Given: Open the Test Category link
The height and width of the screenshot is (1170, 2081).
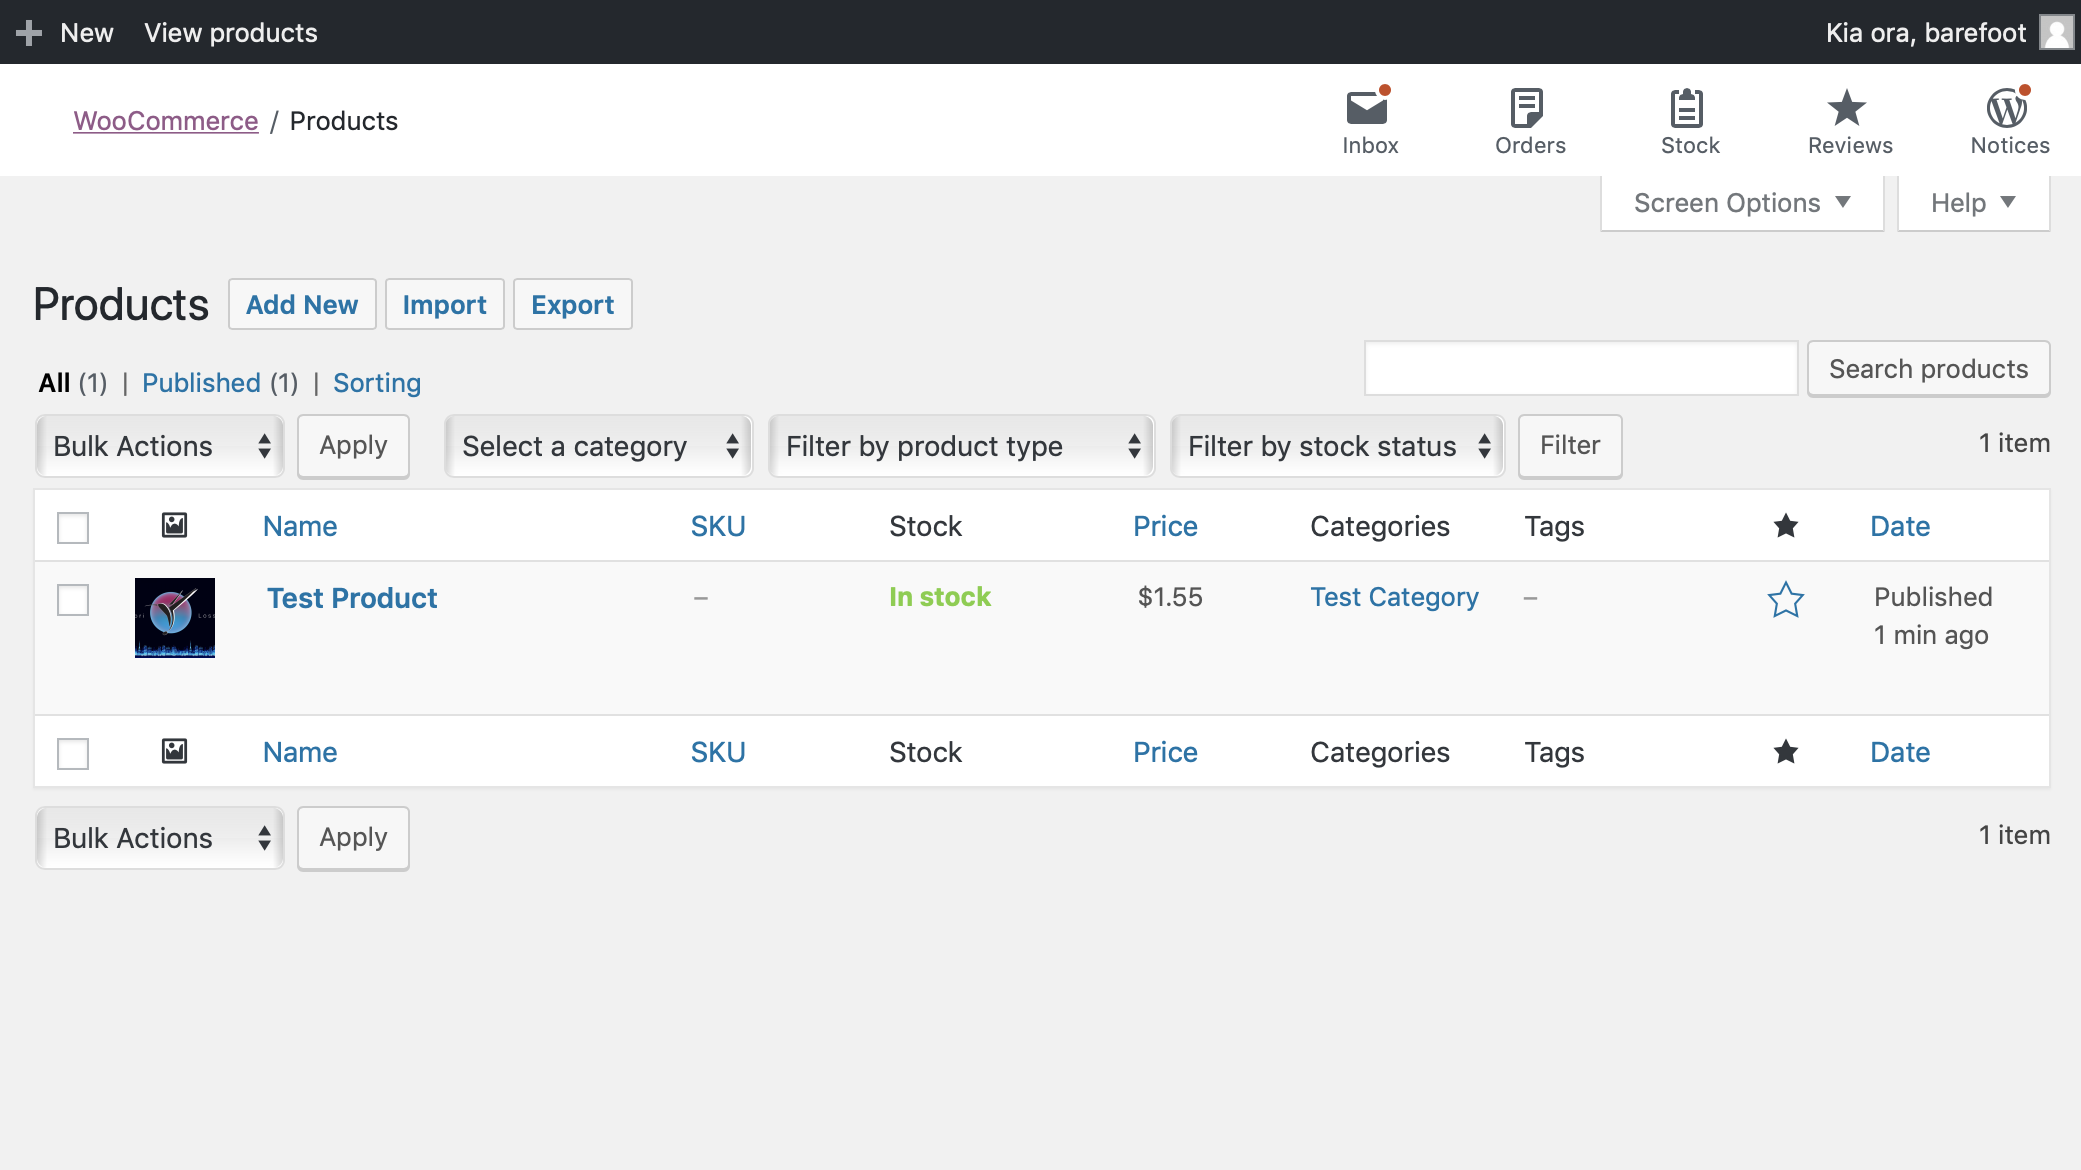Looking at the screenshot, I should click(1394, 597).
